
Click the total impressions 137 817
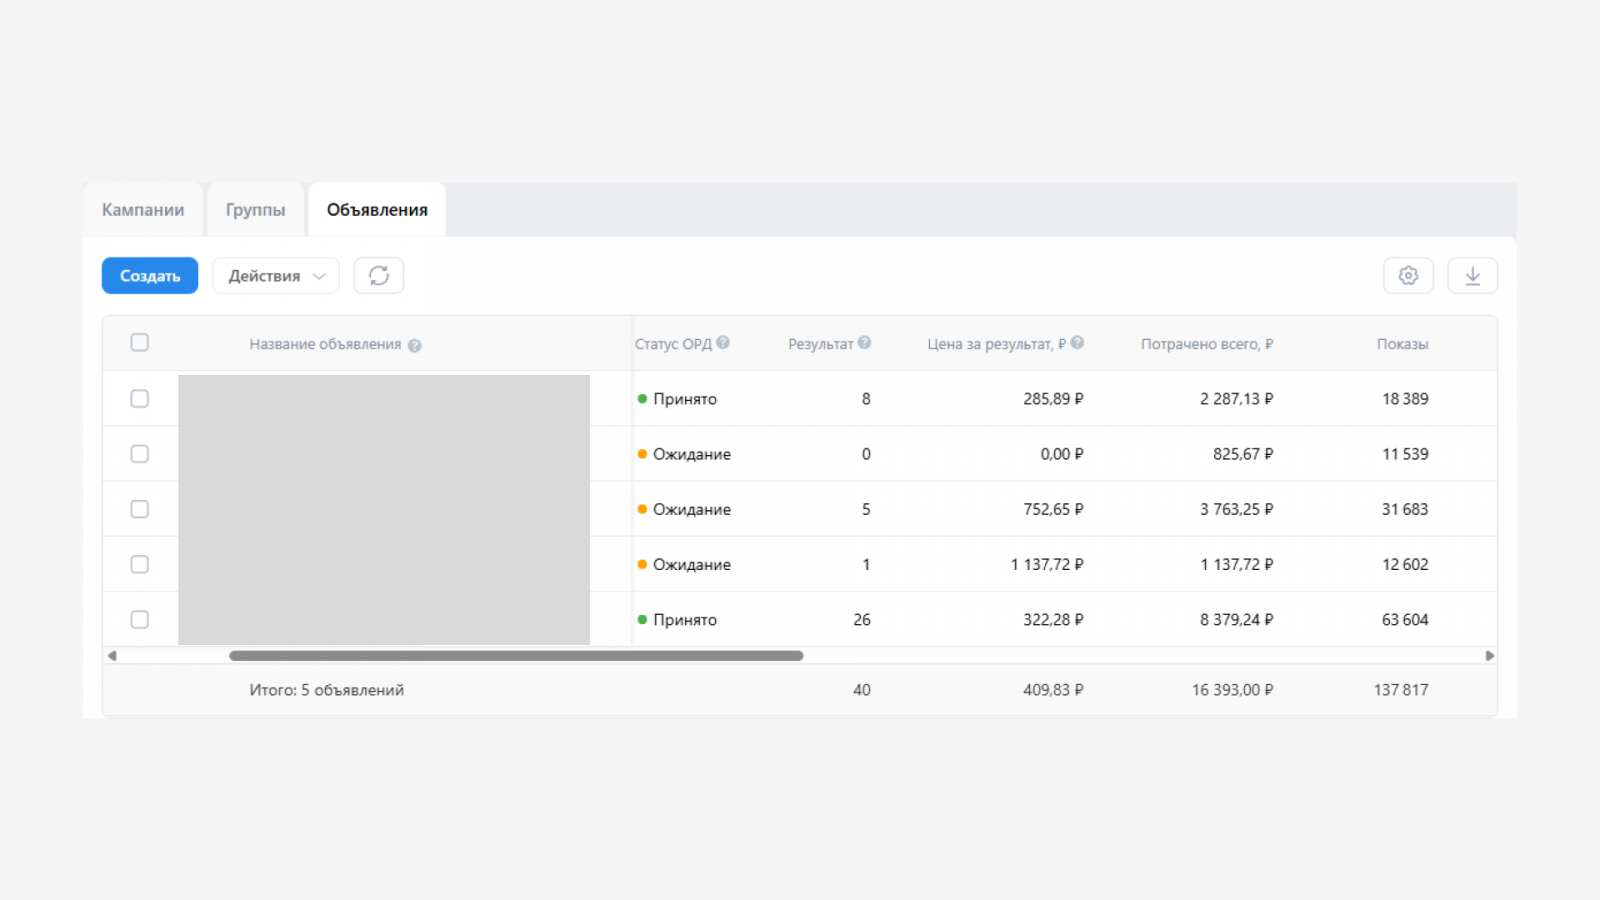tap(1401, 690)
